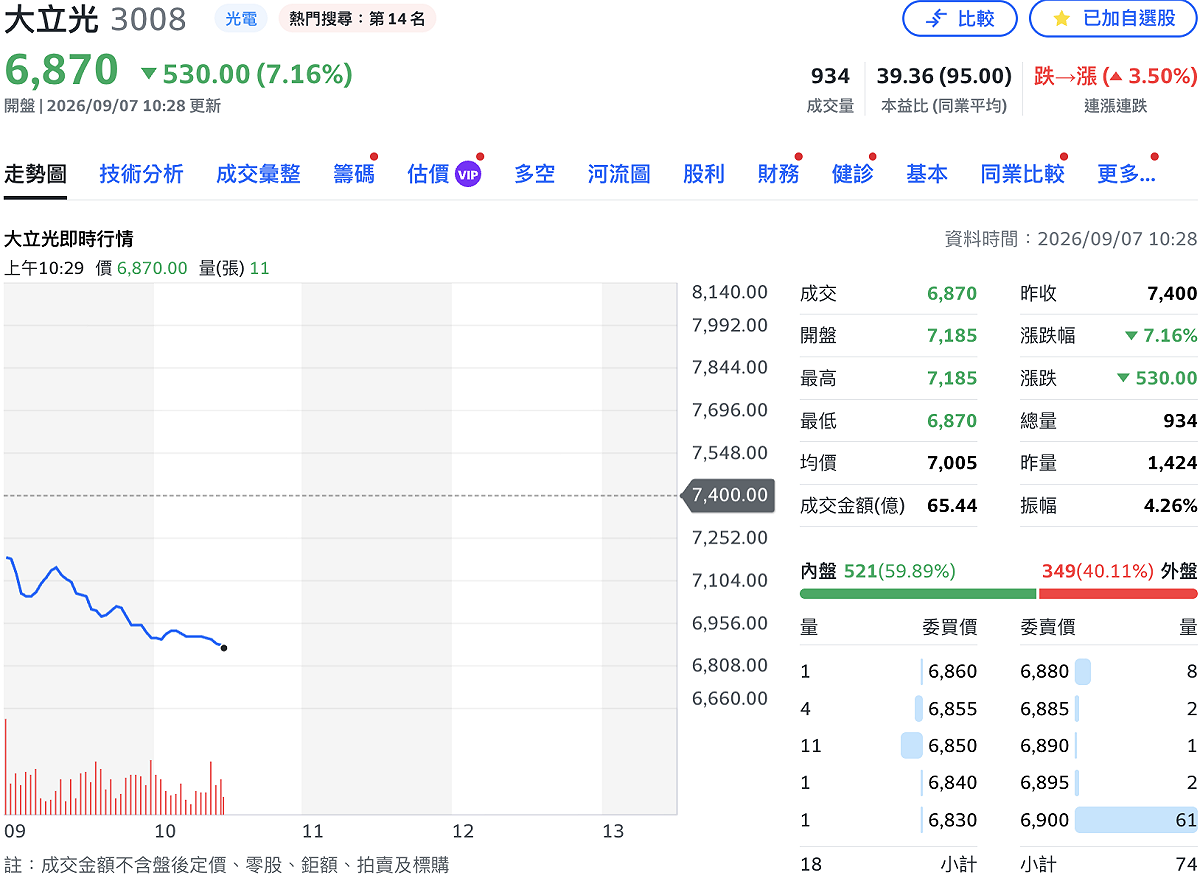The image size is (1200, 878).
Task: Click the 6,900 ask volume bar
Action: tap(1136, 820)
